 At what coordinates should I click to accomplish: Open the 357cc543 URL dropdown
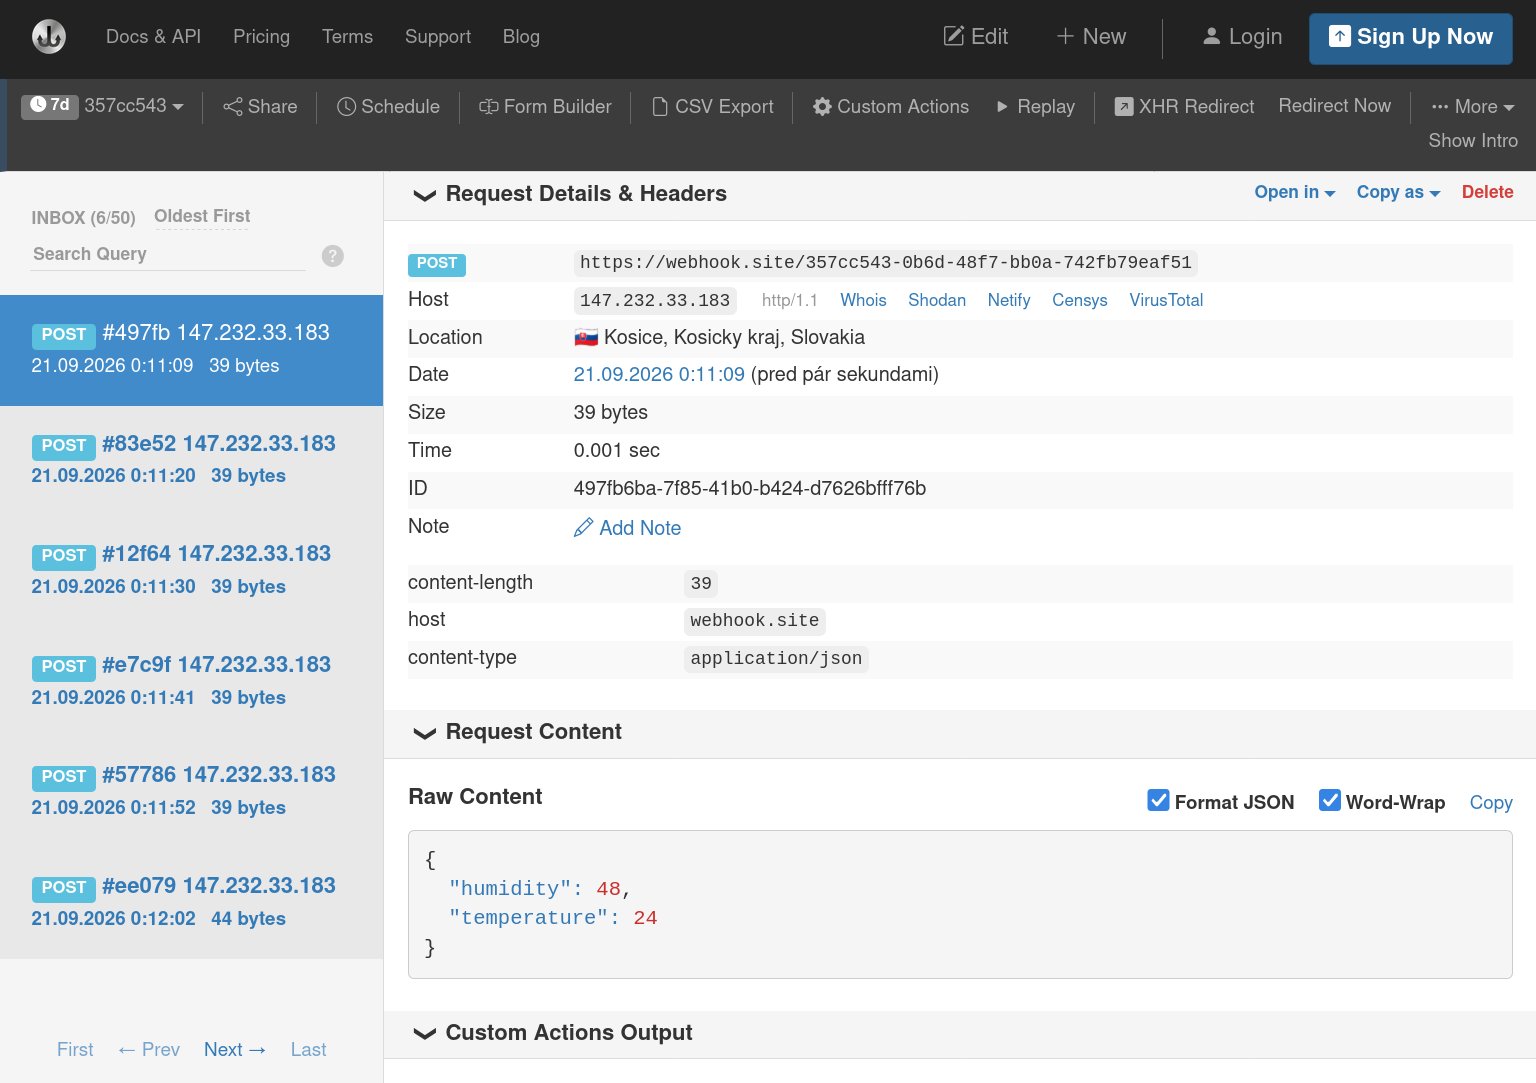134,105
